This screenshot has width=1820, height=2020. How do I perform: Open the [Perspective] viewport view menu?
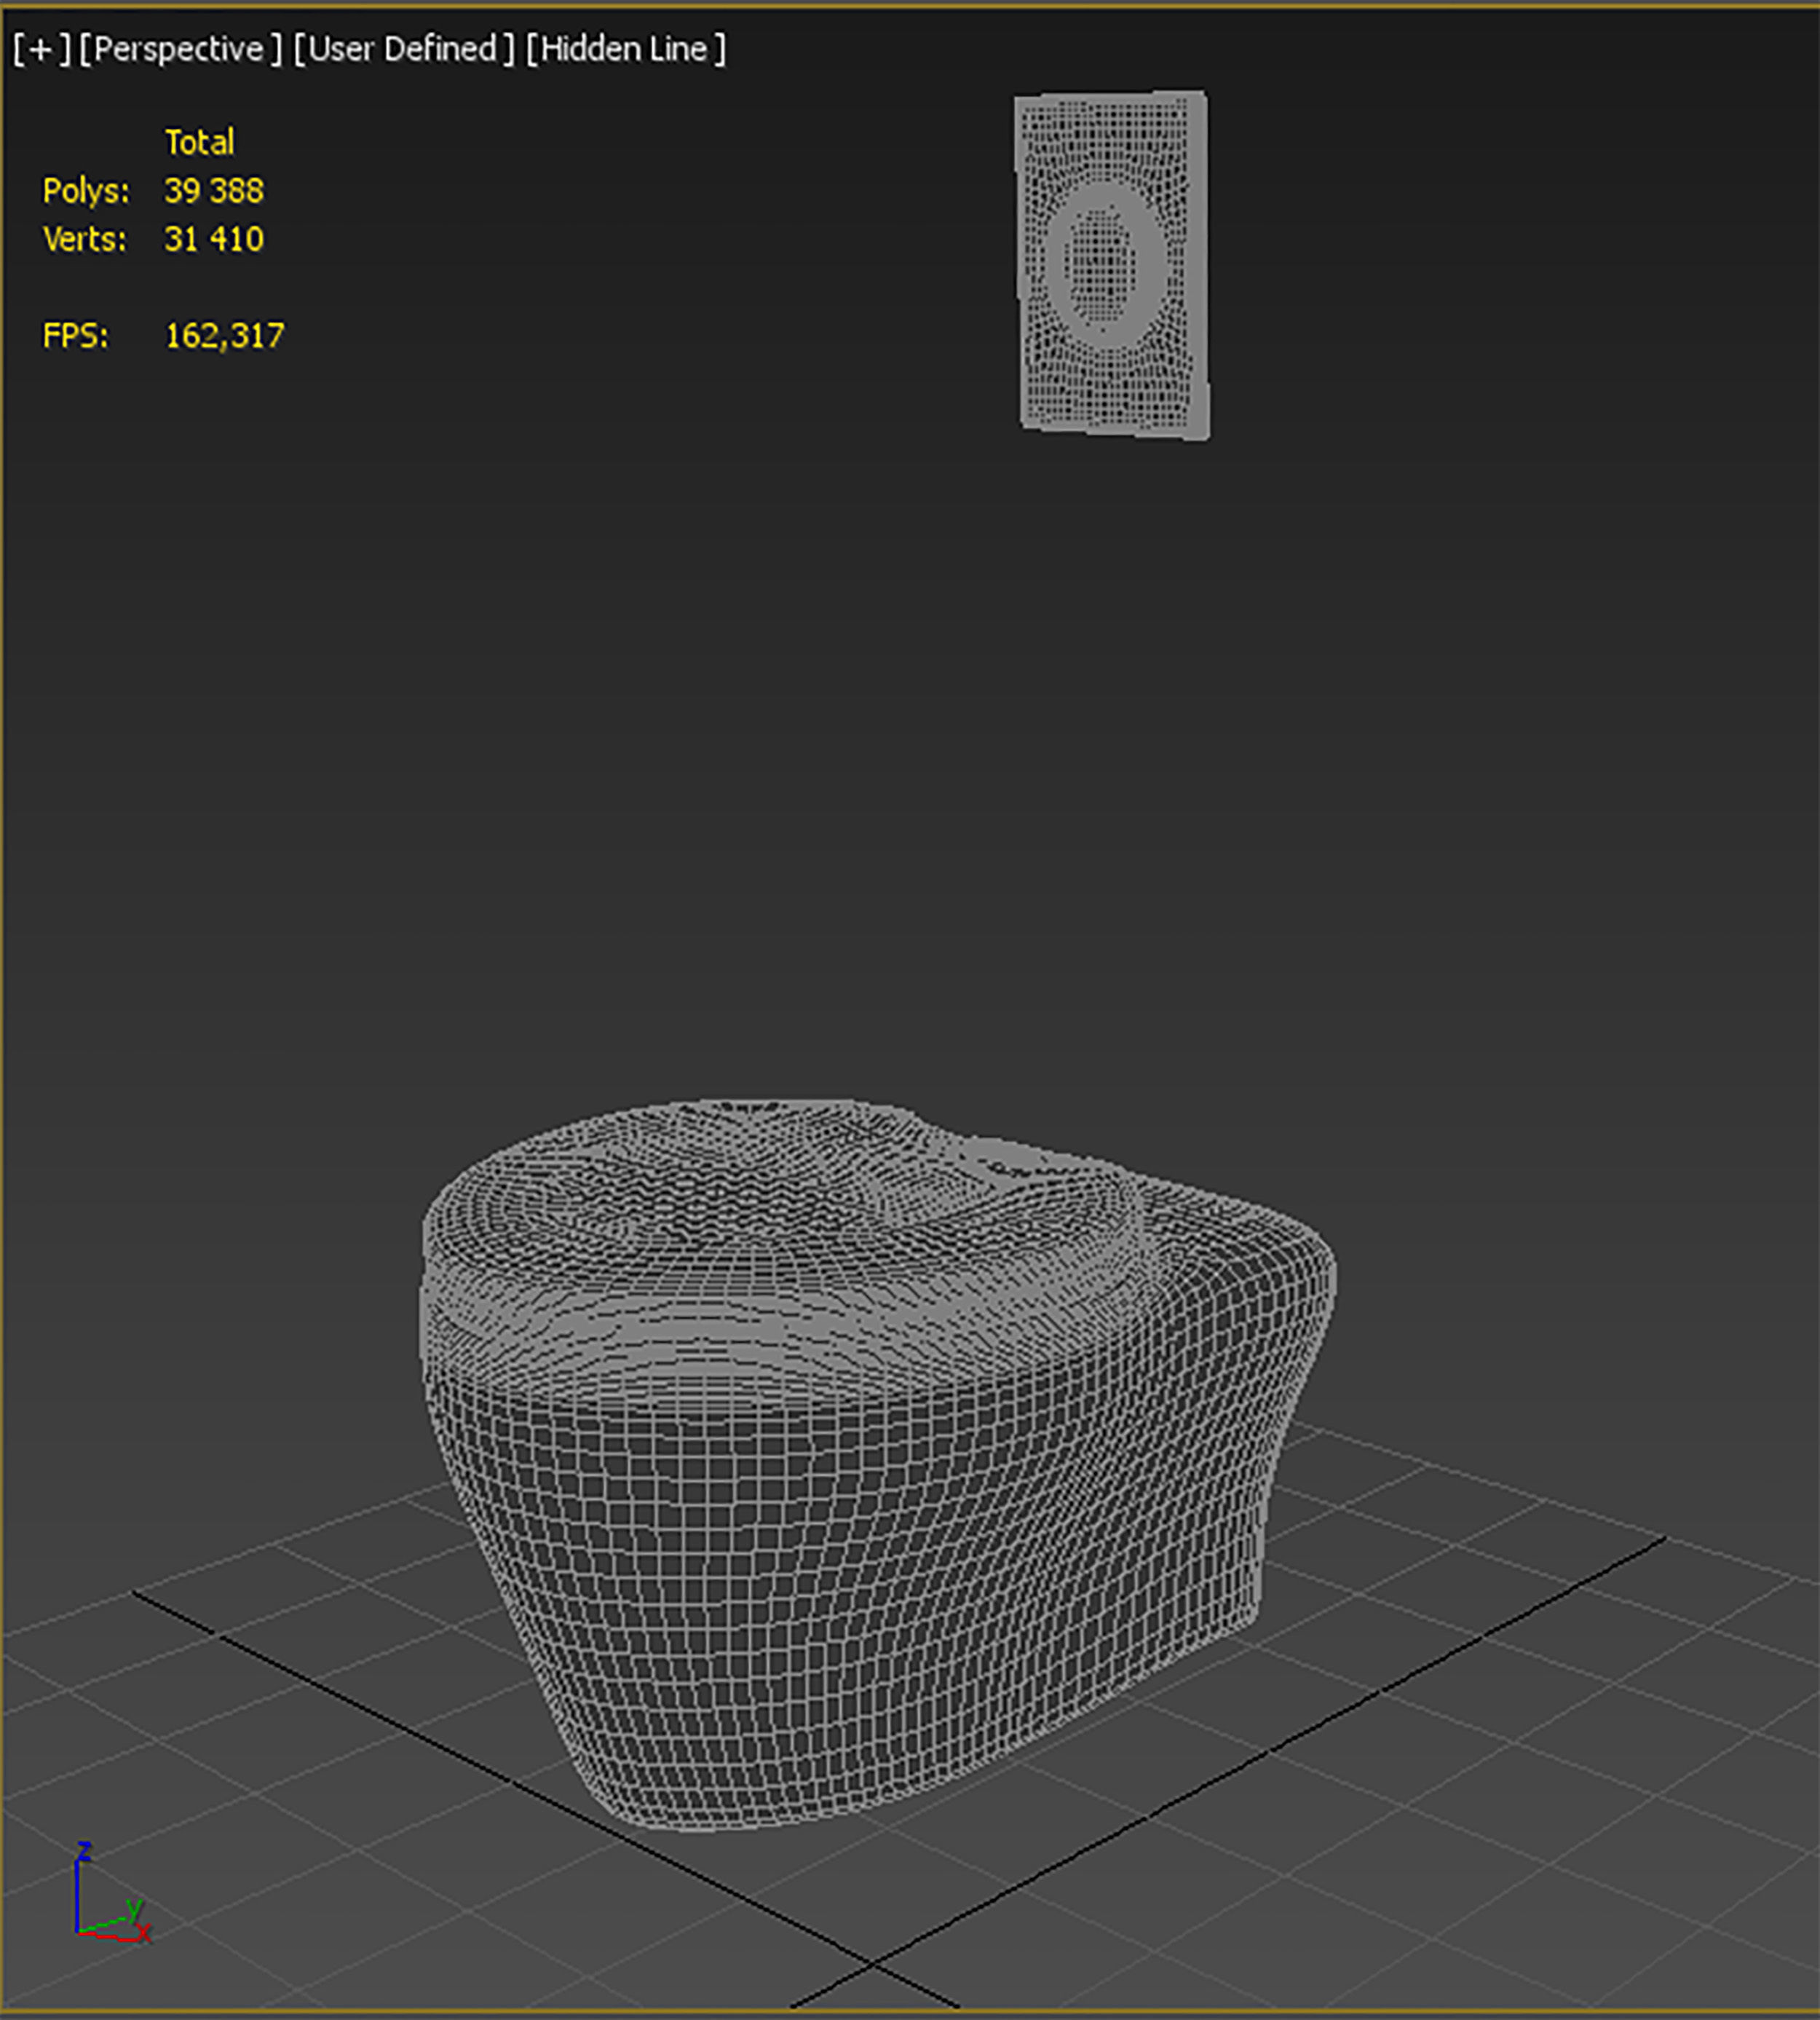click(180, 49)
